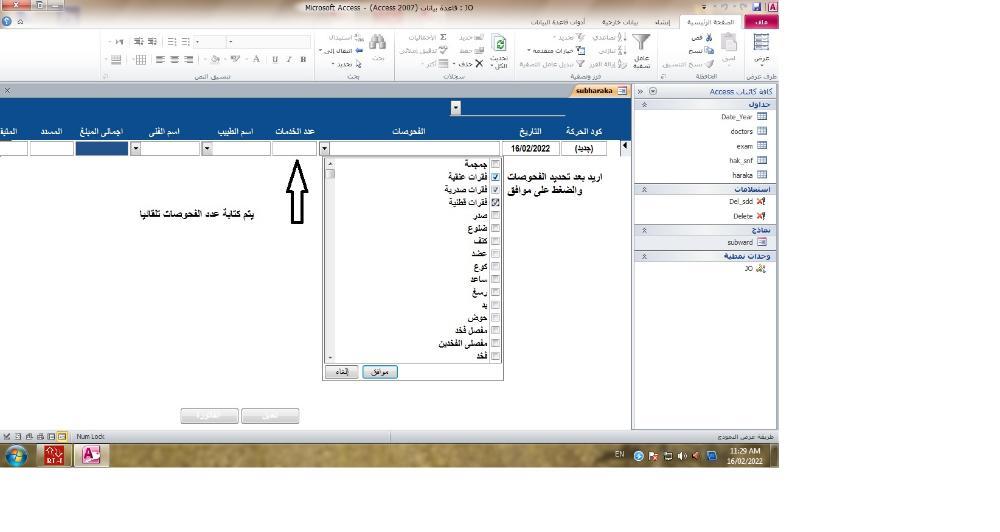
Task: Click the Paste clipboard icon
Action: (728, 43)
